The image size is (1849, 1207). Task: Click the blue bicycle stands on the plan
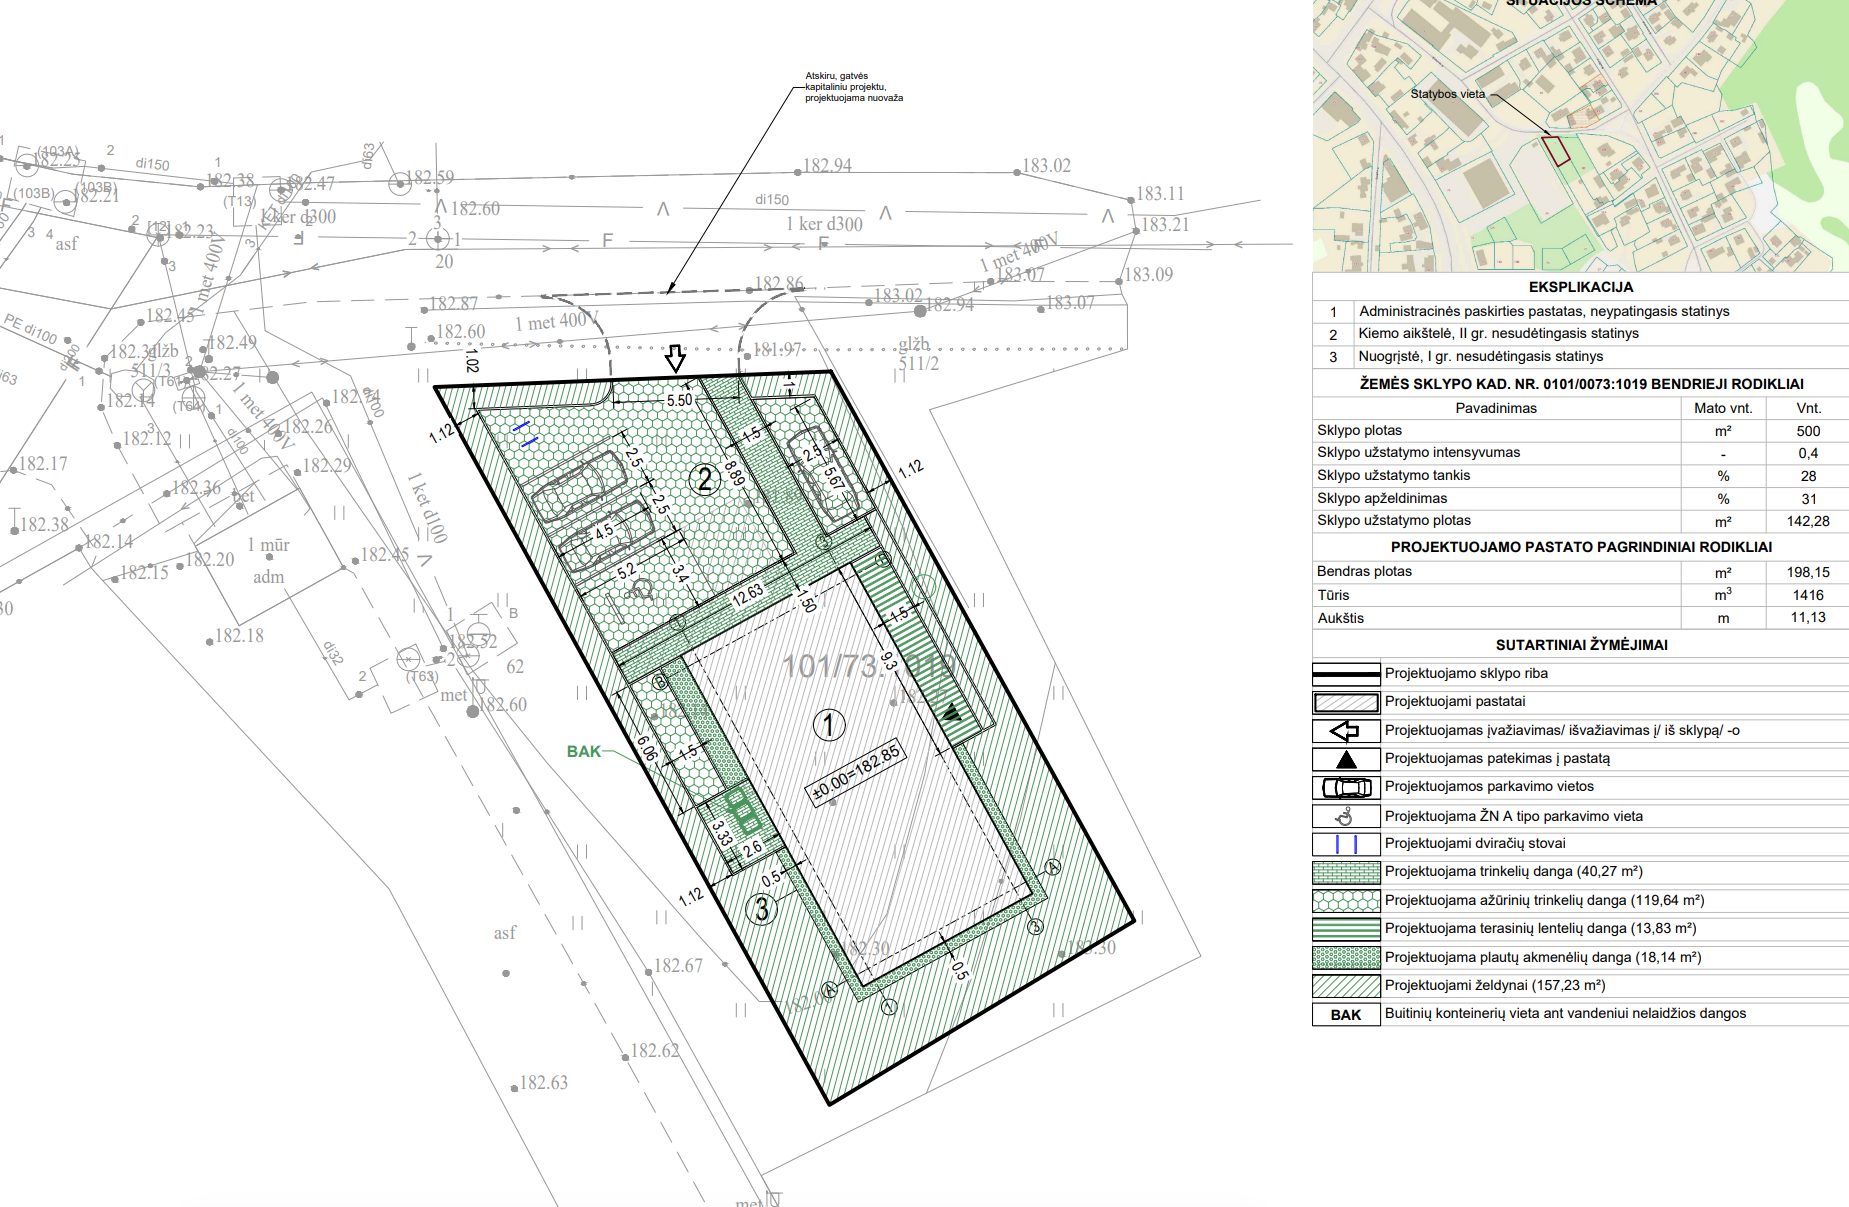coord(526,433)
